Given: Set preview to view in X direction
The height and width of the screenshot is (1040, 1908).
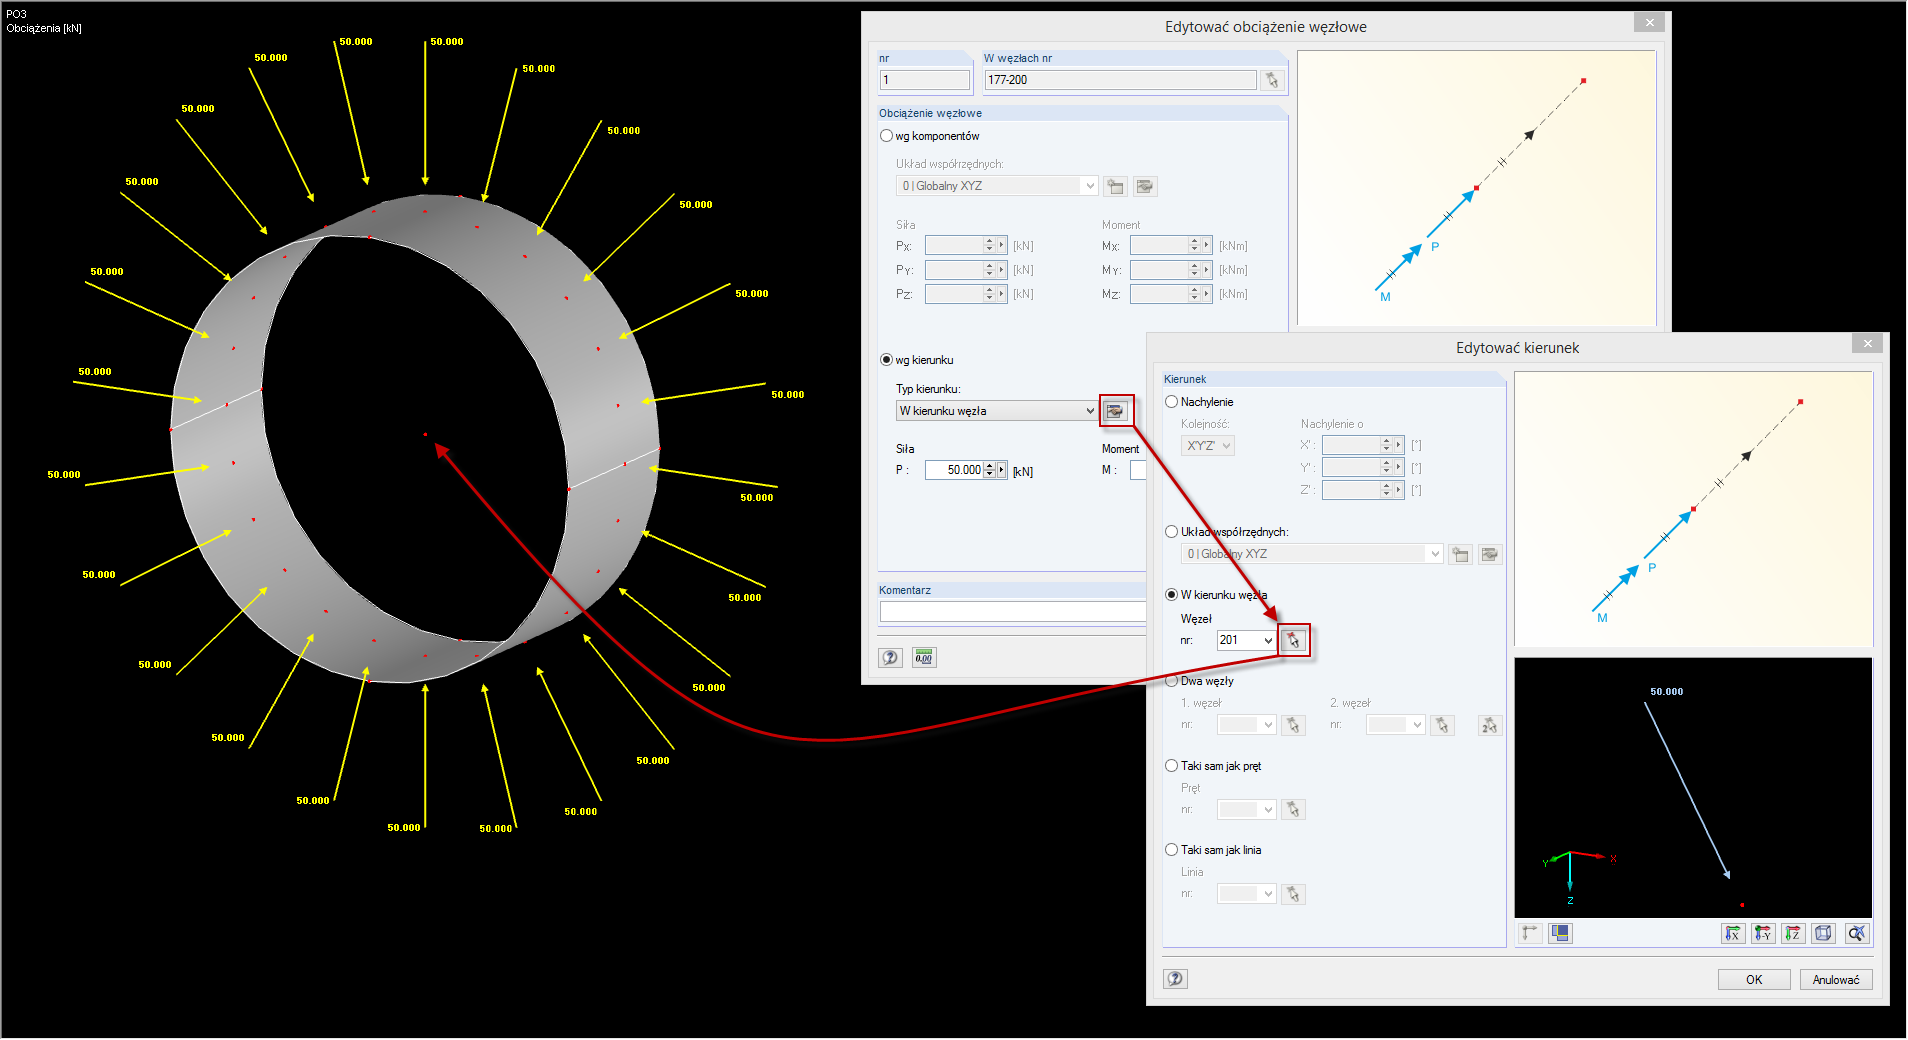Looking at the screenshot, I should click(1733, 933).
